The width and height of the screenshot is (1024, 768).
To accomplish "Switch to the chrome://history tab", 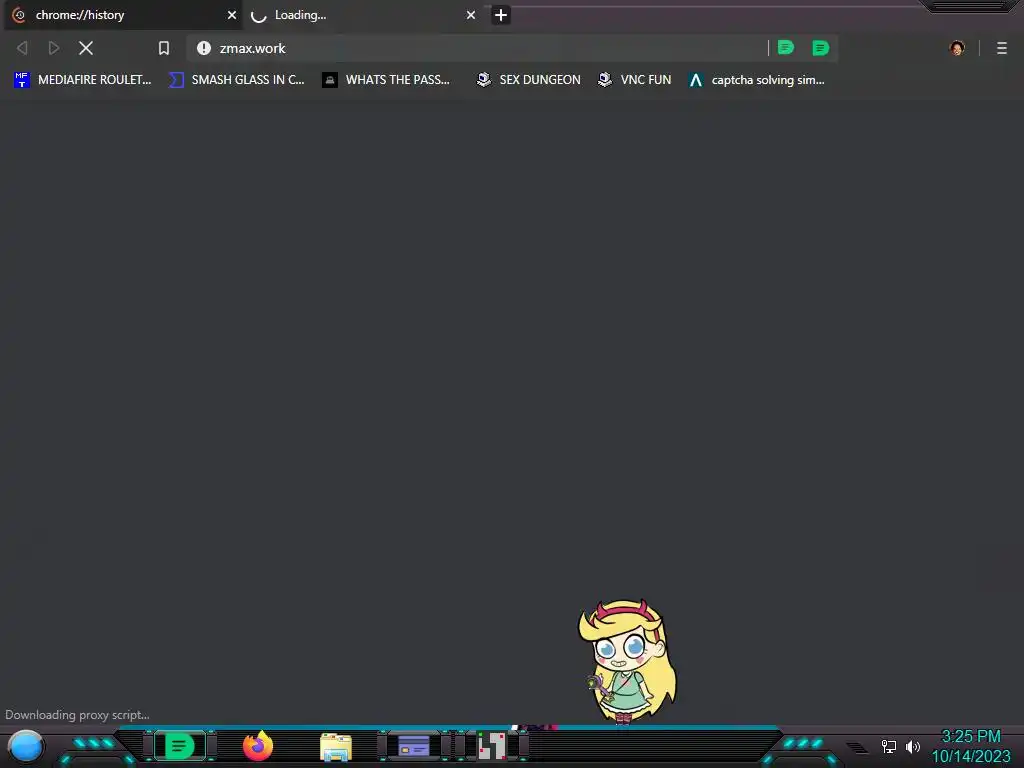I will pyautogui.click(x=123, y=15).
